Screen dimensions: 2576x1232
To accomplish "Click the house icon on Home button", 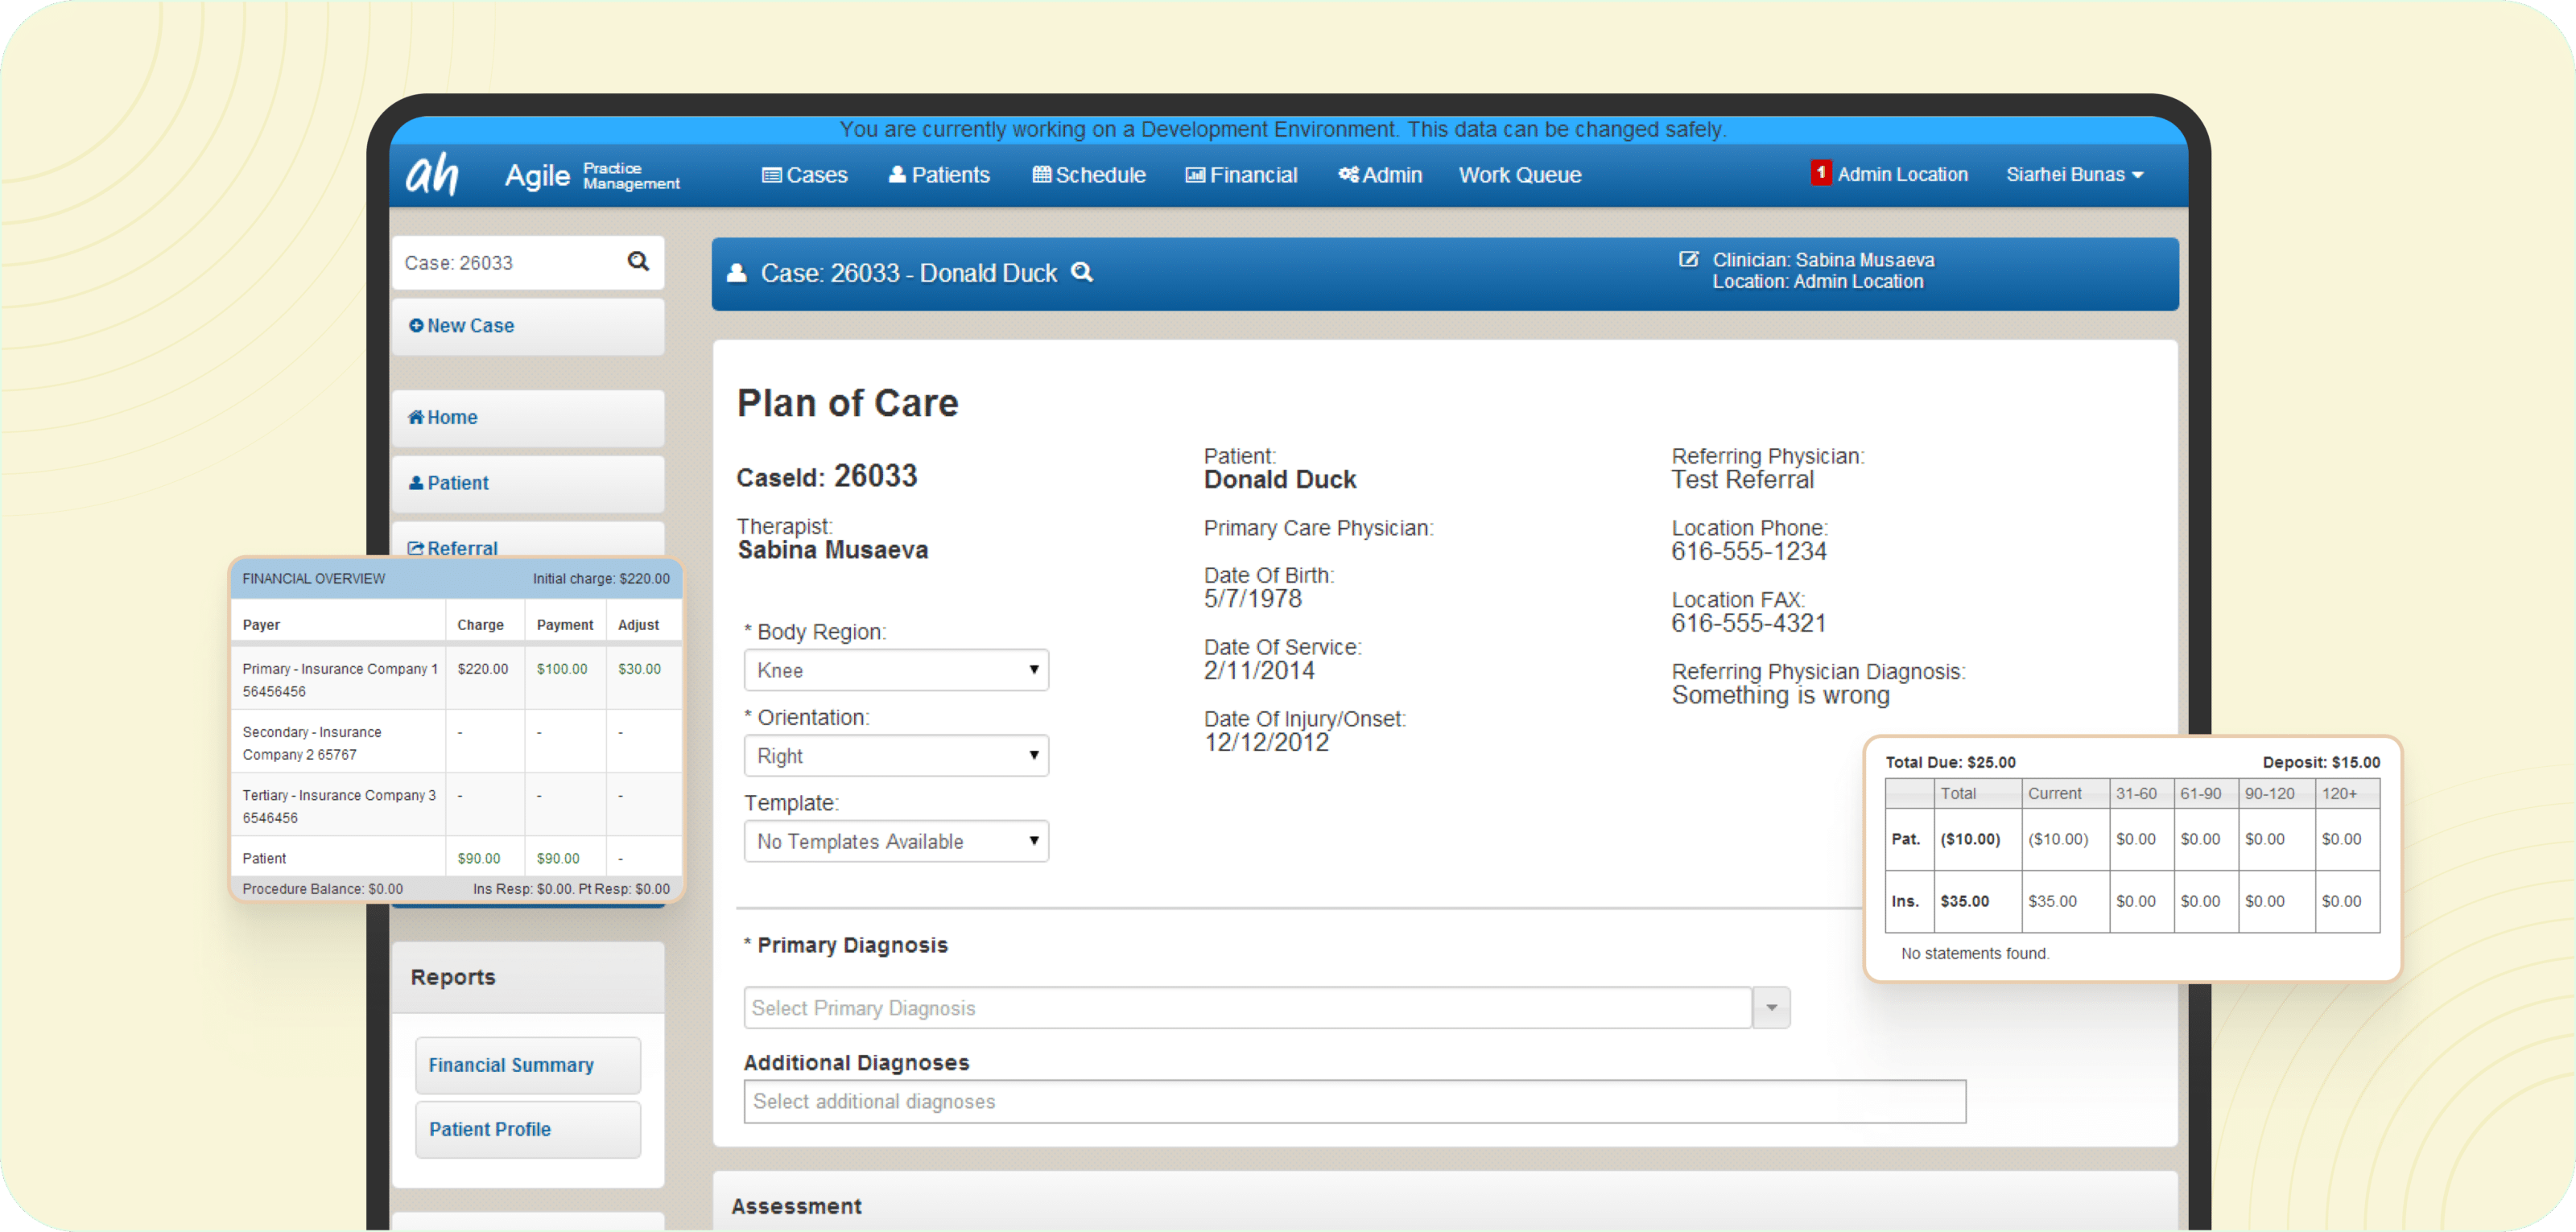I will click(x=416, y=417).
